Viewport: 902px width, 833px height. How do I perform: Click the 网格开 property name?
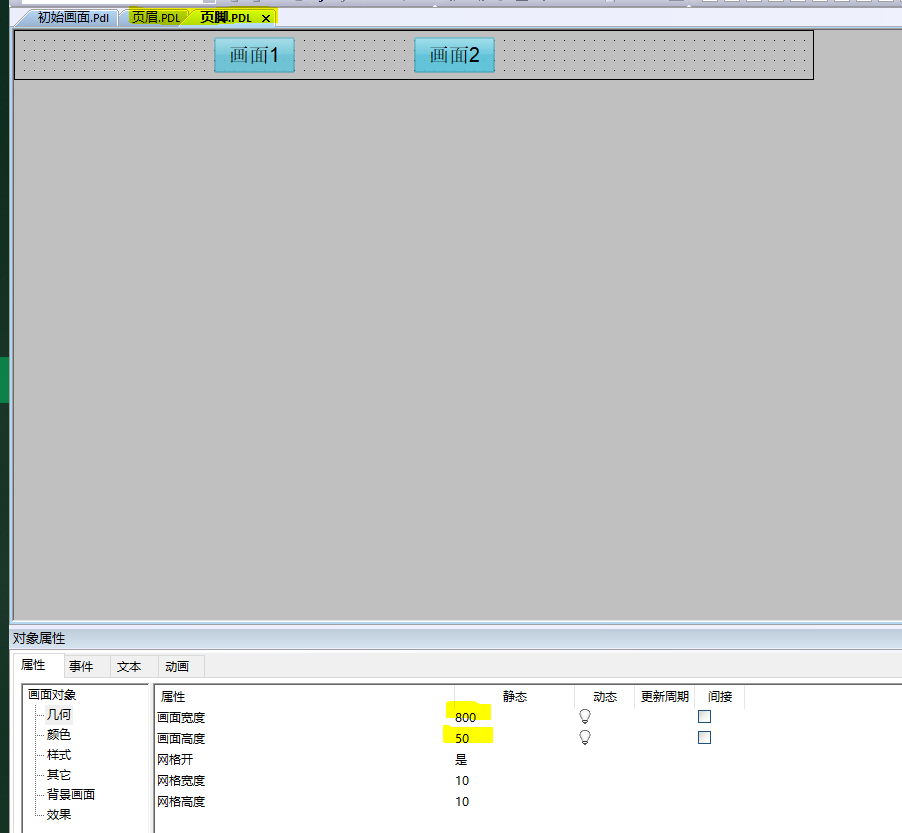(175, 759)
